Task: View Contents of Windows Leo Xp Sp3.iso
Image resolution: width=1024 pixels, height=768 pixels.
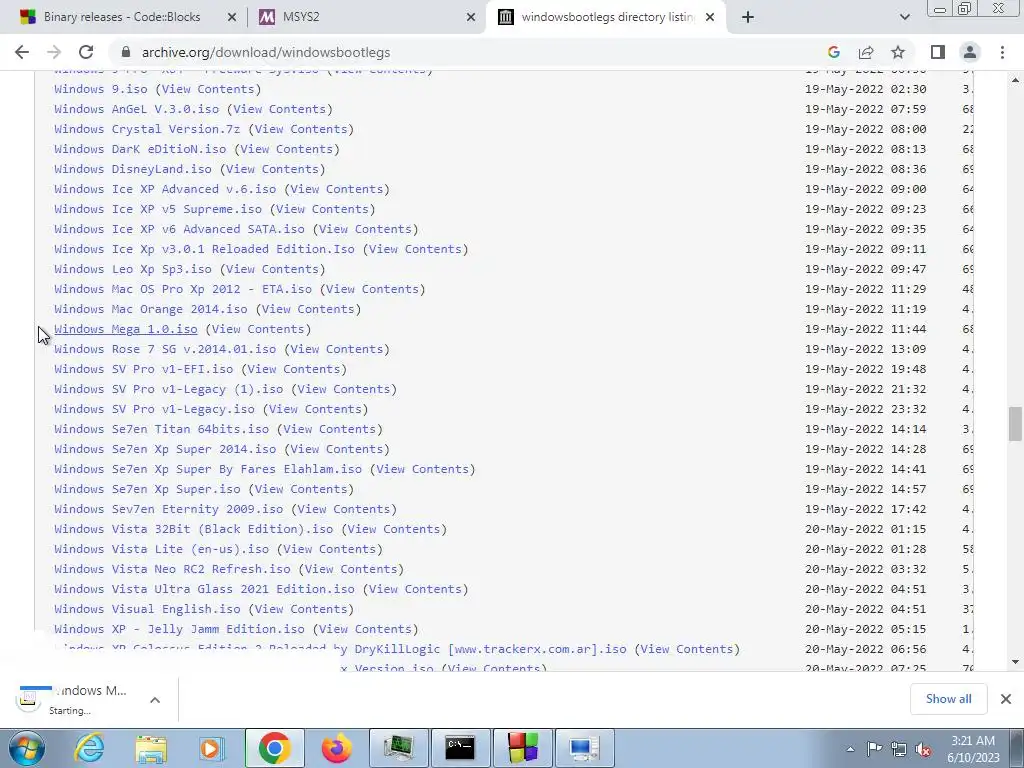Action: [x=272, y=269]
